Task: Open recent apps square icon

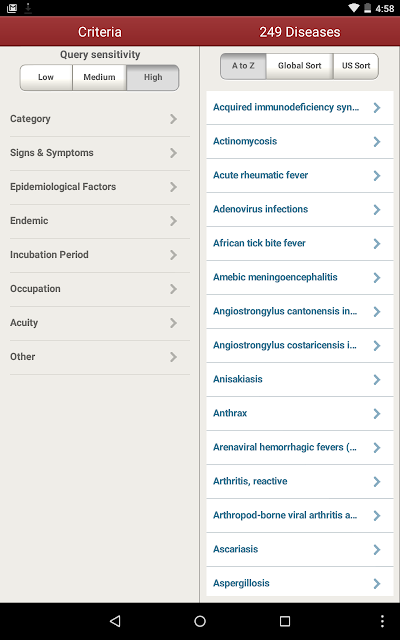Action: click(285, 621)
